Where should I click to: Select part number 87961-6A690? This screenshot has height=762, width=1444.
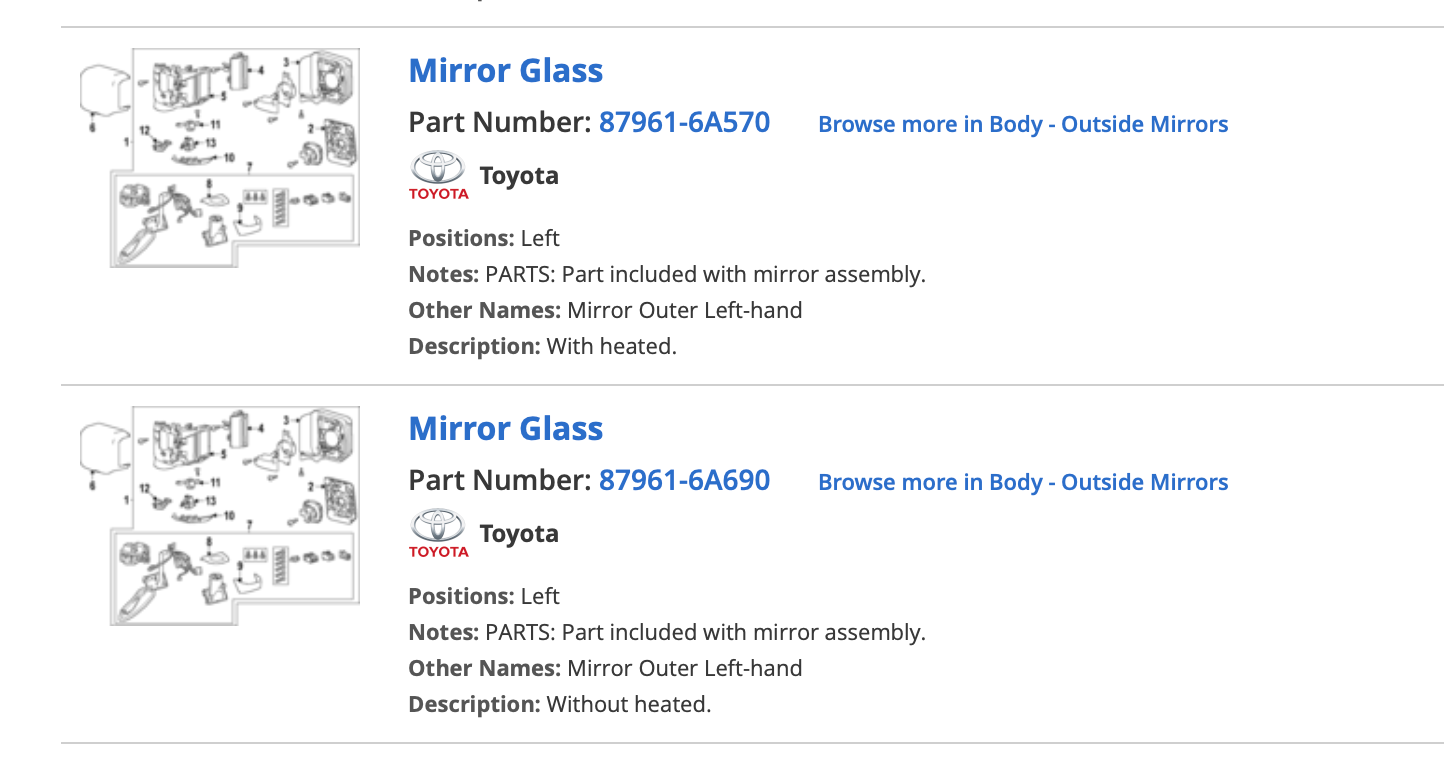tap(684, 480)
